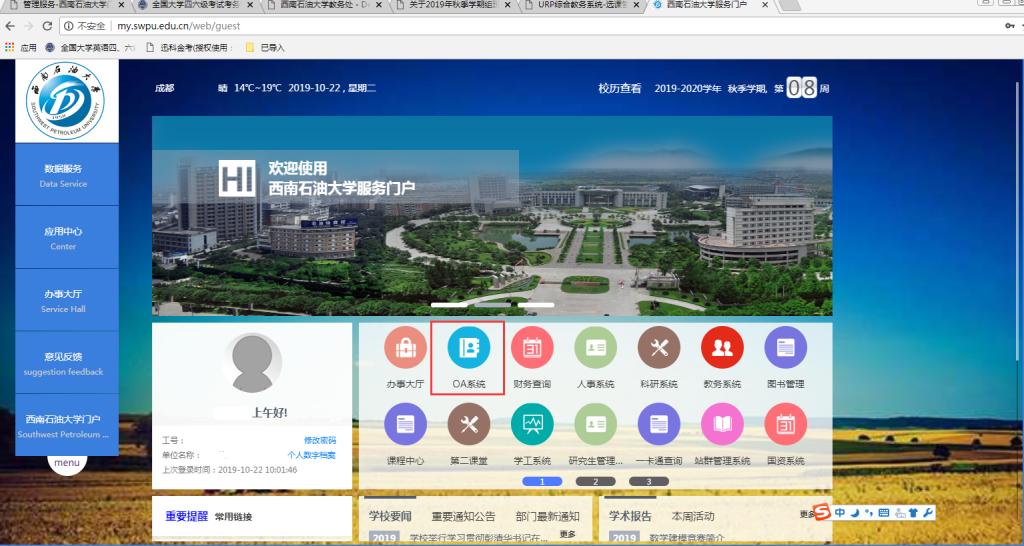The height and width of the screenshot is (546, 1024).
Task: Open the 科研系统 research icon
Action: pos(658,348)
